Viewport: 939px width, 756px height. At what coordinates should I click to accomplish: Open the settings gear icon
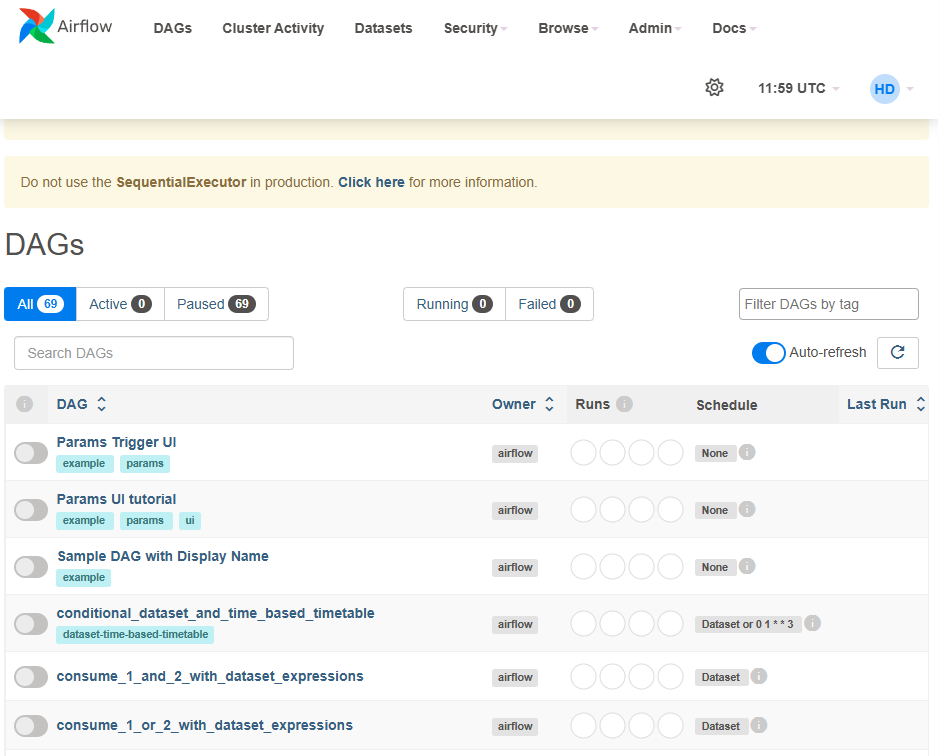click(x=714, y=87)
